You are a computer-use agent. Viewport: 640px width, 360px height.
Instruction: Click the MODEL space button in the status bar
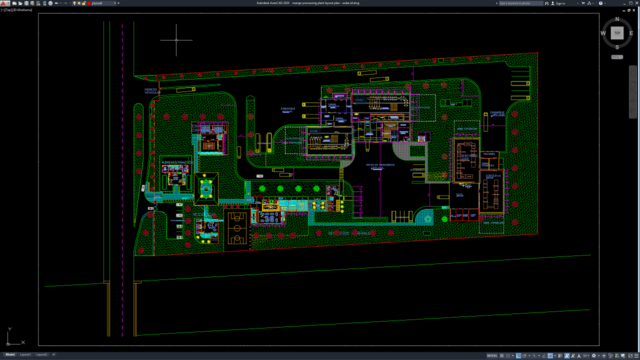point(492,356)
